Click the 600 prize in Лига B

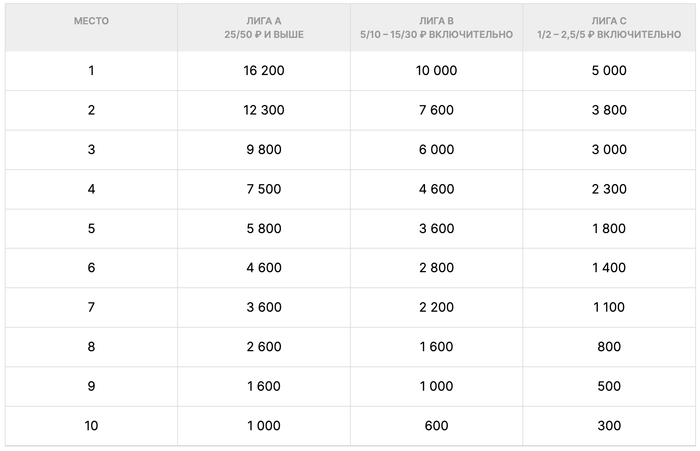point(436,426)
